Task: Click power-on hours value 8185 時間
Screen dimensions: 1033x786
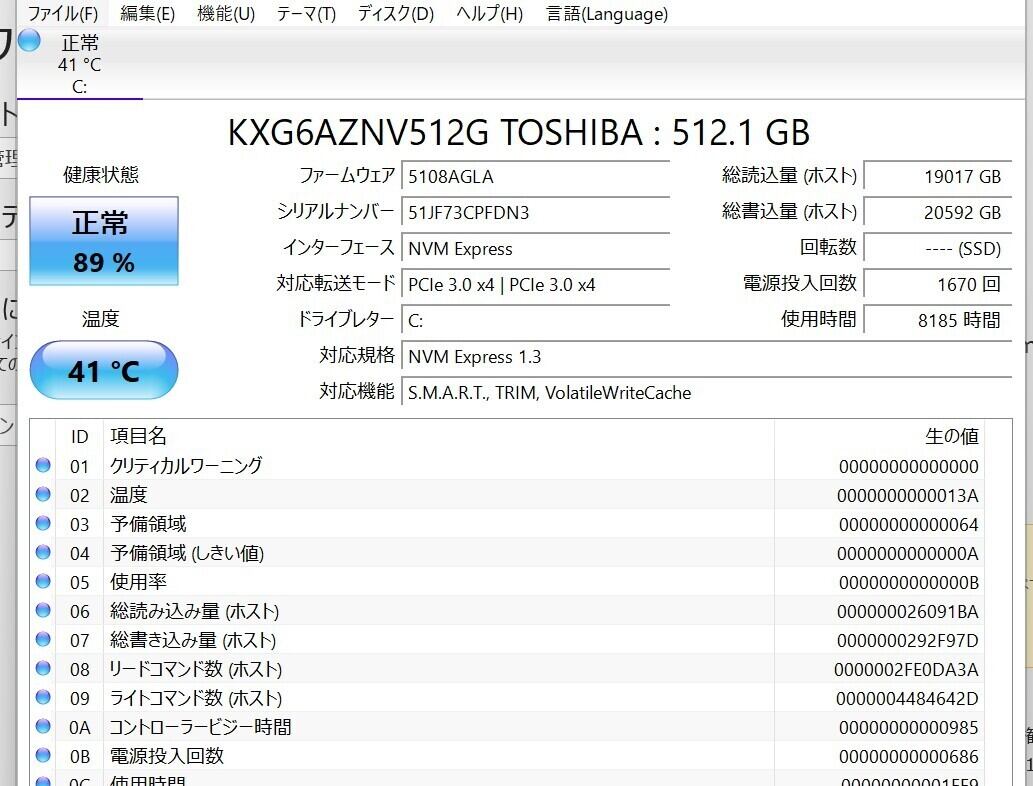Action: coord(937,321)
